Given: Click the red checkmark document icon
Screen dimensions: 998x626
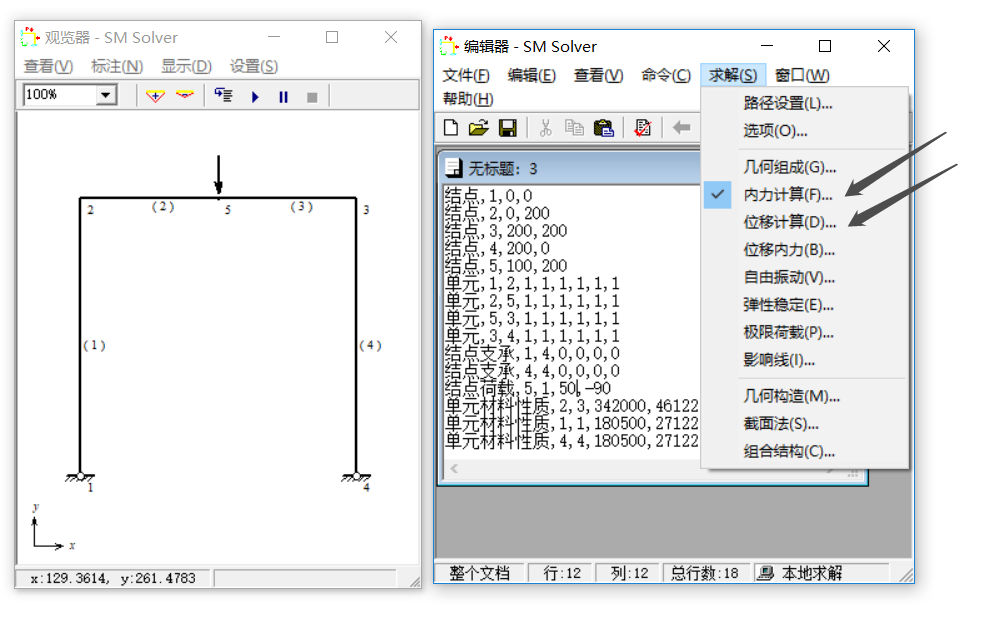Looking at the screenshot, I should pyautogui.click(x=643, y=128).
